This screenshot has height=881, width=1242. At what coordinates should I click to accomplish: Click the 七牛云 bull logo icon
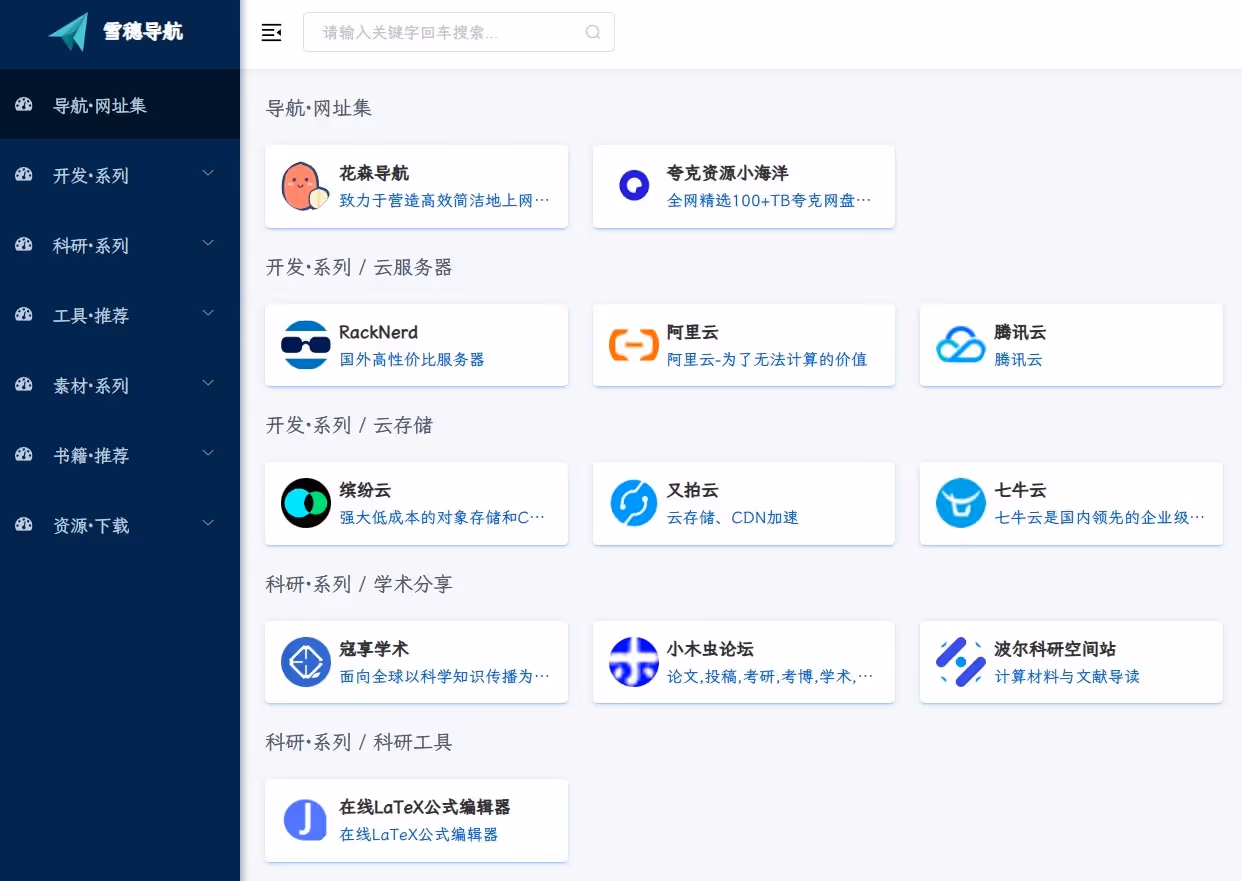[x=960, y=503]
